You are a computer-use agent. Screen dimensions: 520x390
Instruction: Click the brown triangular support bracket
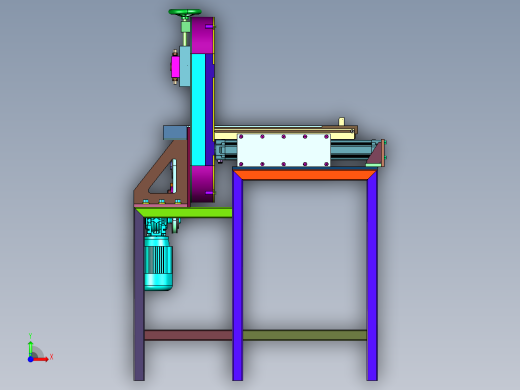click(x=161, y=173)
